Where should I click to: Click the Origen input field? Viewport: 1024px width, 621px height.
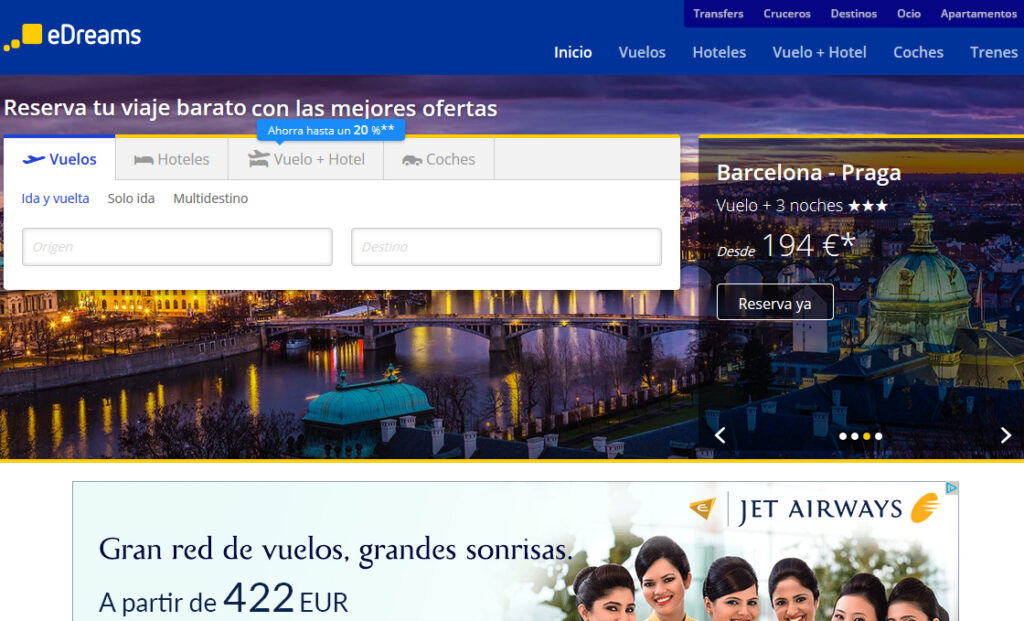point(177,247)
